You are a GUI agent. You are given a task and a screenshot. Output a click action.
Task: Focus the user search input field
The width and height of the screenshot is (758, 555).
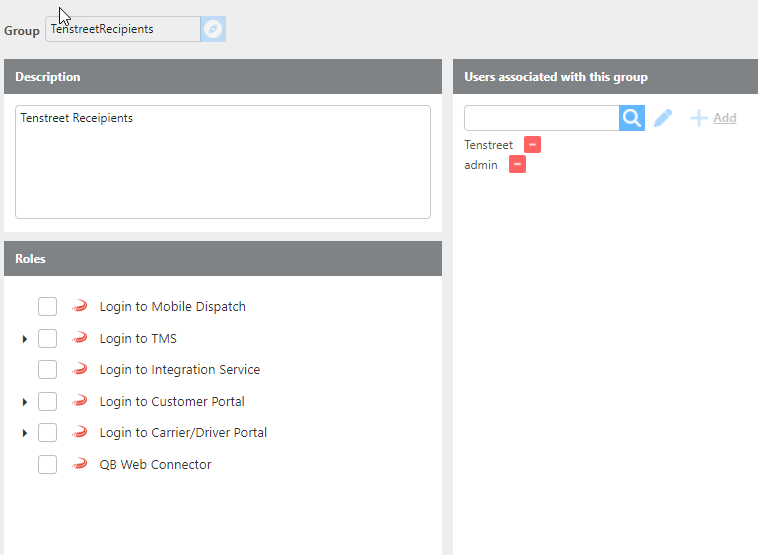click(541, 118)
